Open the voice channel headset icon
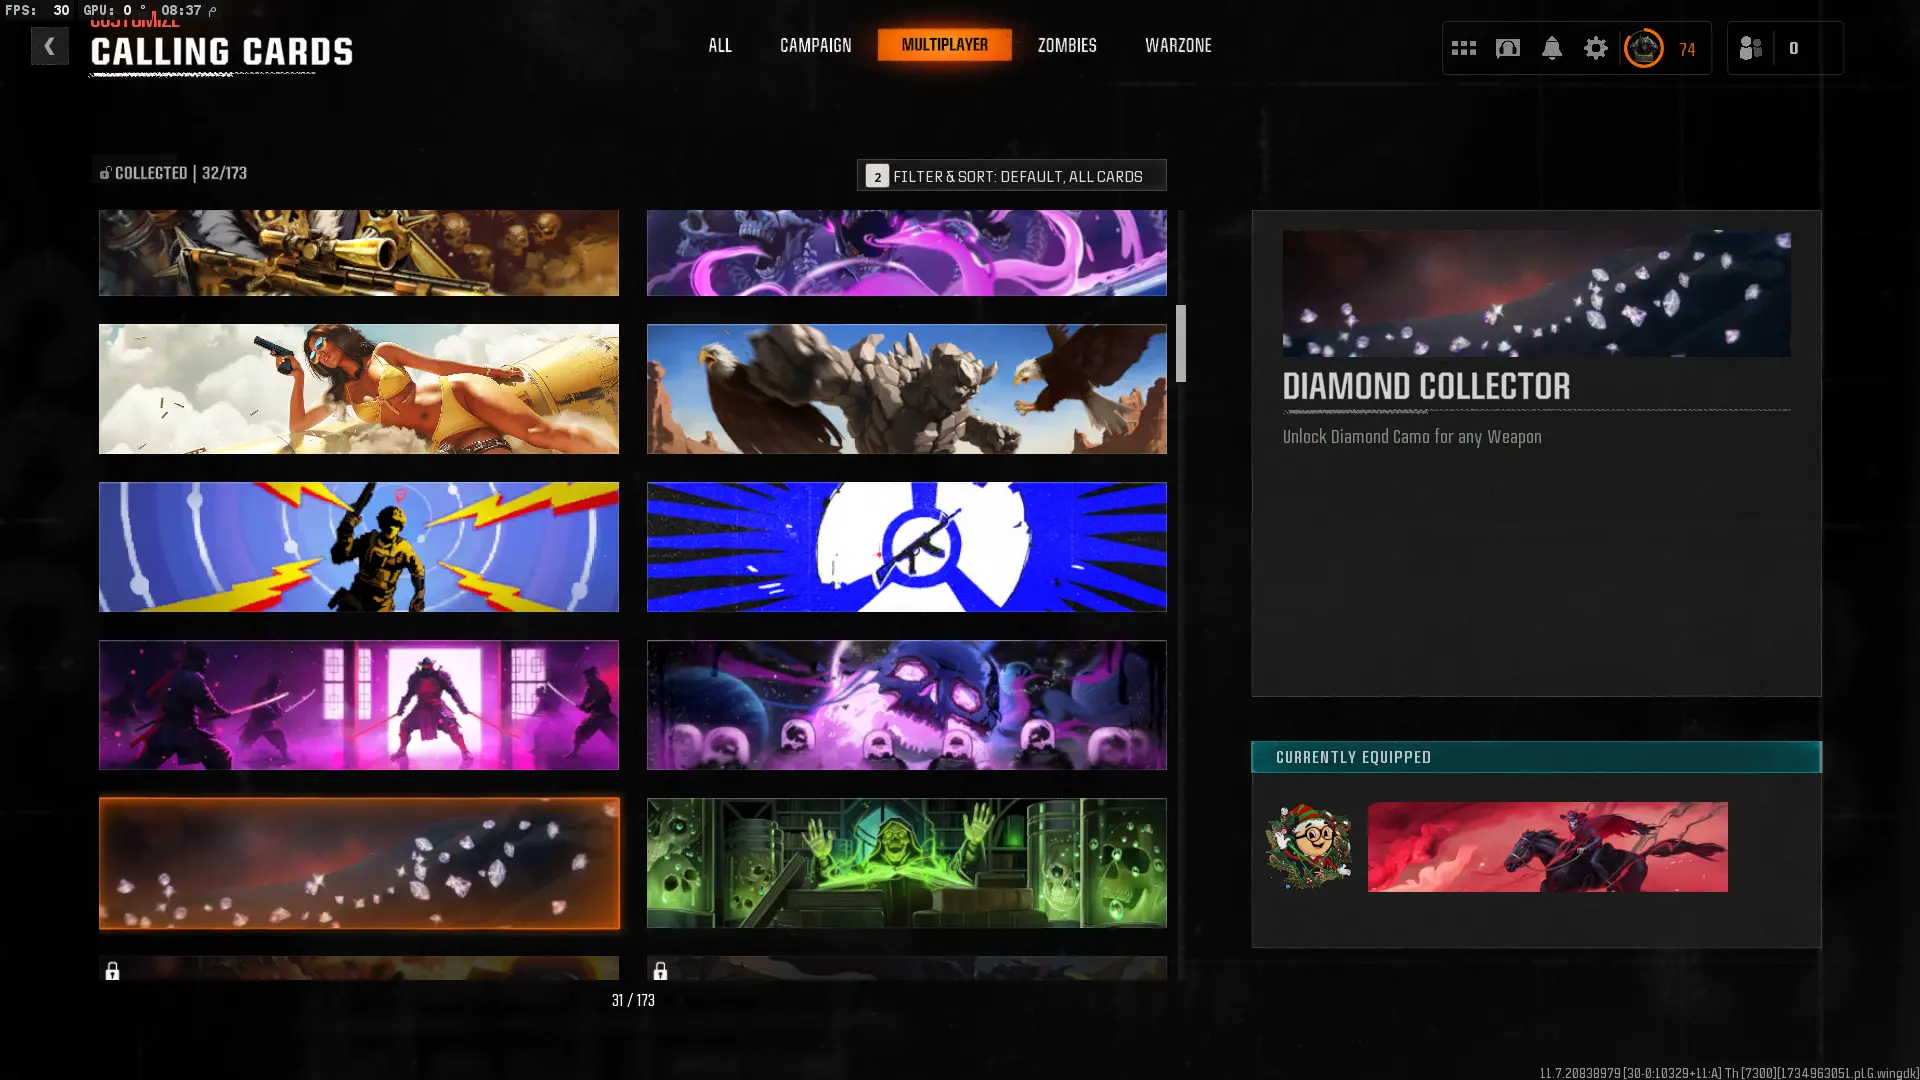 [1507, 48]
